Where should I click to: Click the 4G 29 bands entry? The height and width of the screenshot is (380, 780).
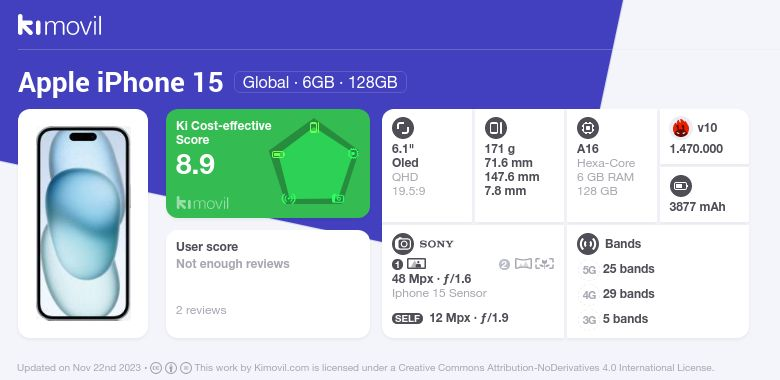pos(618,294)
